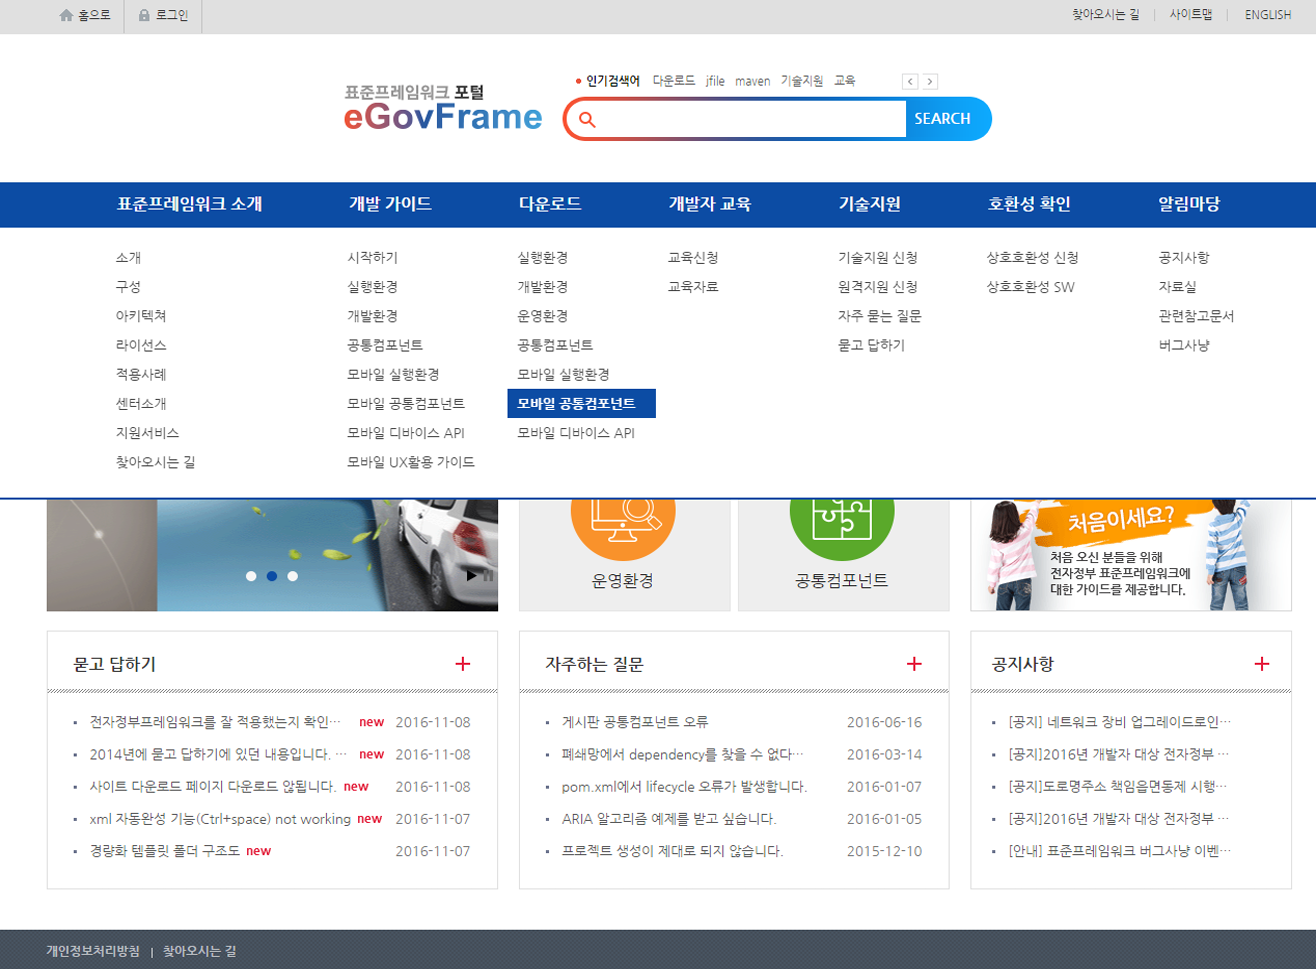Image resolution: width=1316 pixels, height=969 pixels.
Task: Click inside the search text field
Action: 750,120
